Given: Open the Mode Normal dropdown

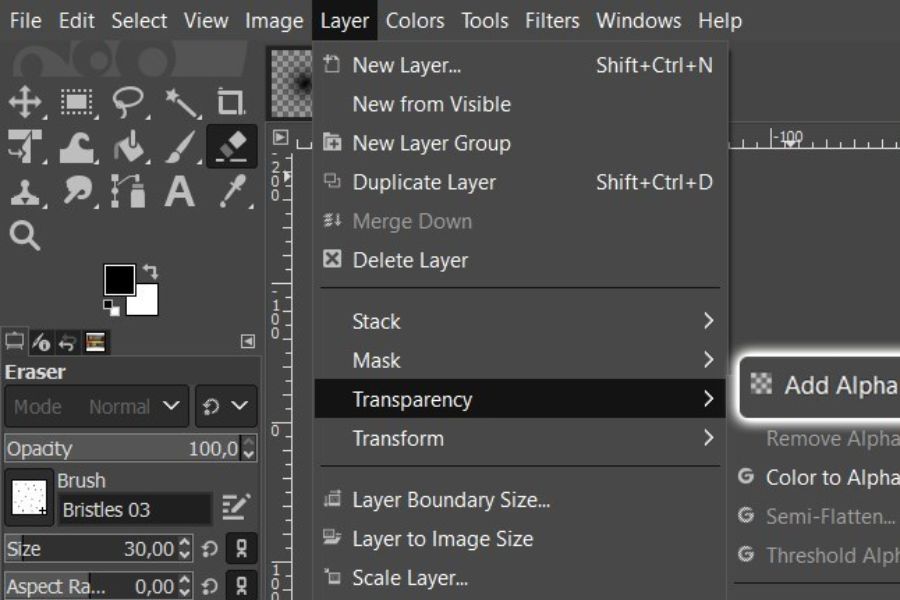Looking at the screenshot, I should (96, 407).
